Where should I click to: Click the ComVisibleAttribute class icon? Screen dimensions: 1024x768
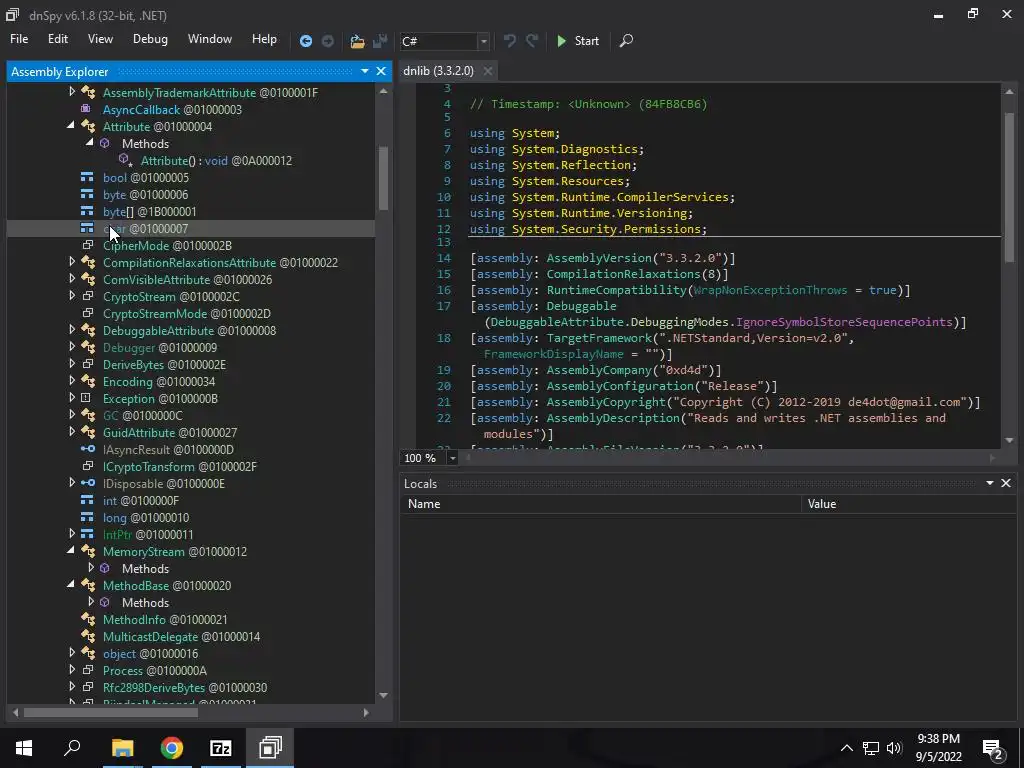tap(88, 280)
